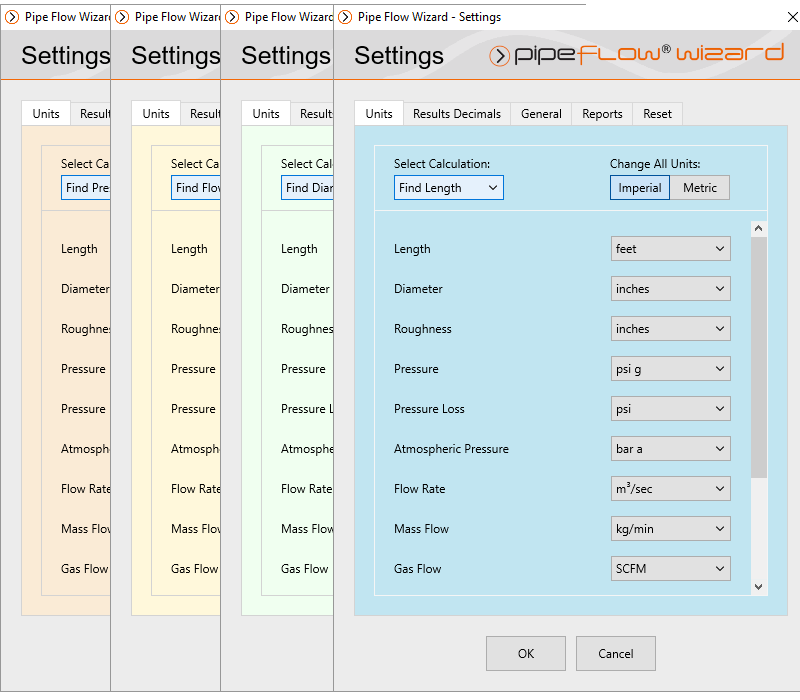Open the Roughness units dropdown

670,329
